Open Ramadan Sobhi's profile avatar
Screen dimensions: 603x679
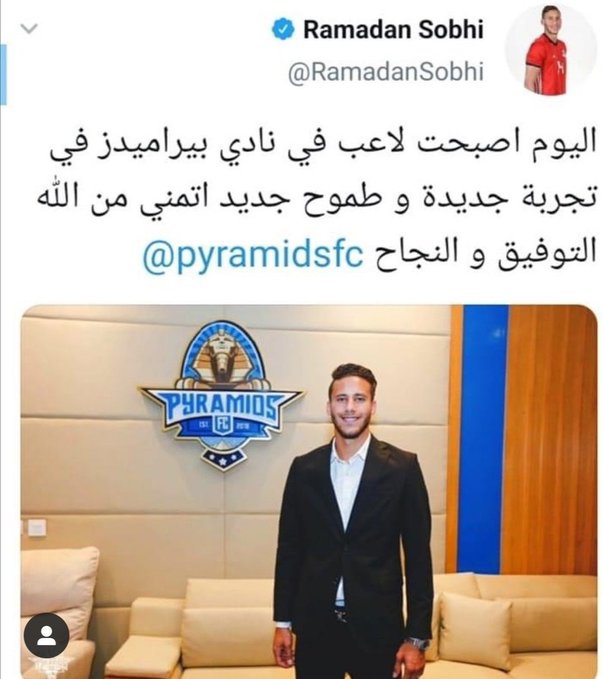(551, 50)
